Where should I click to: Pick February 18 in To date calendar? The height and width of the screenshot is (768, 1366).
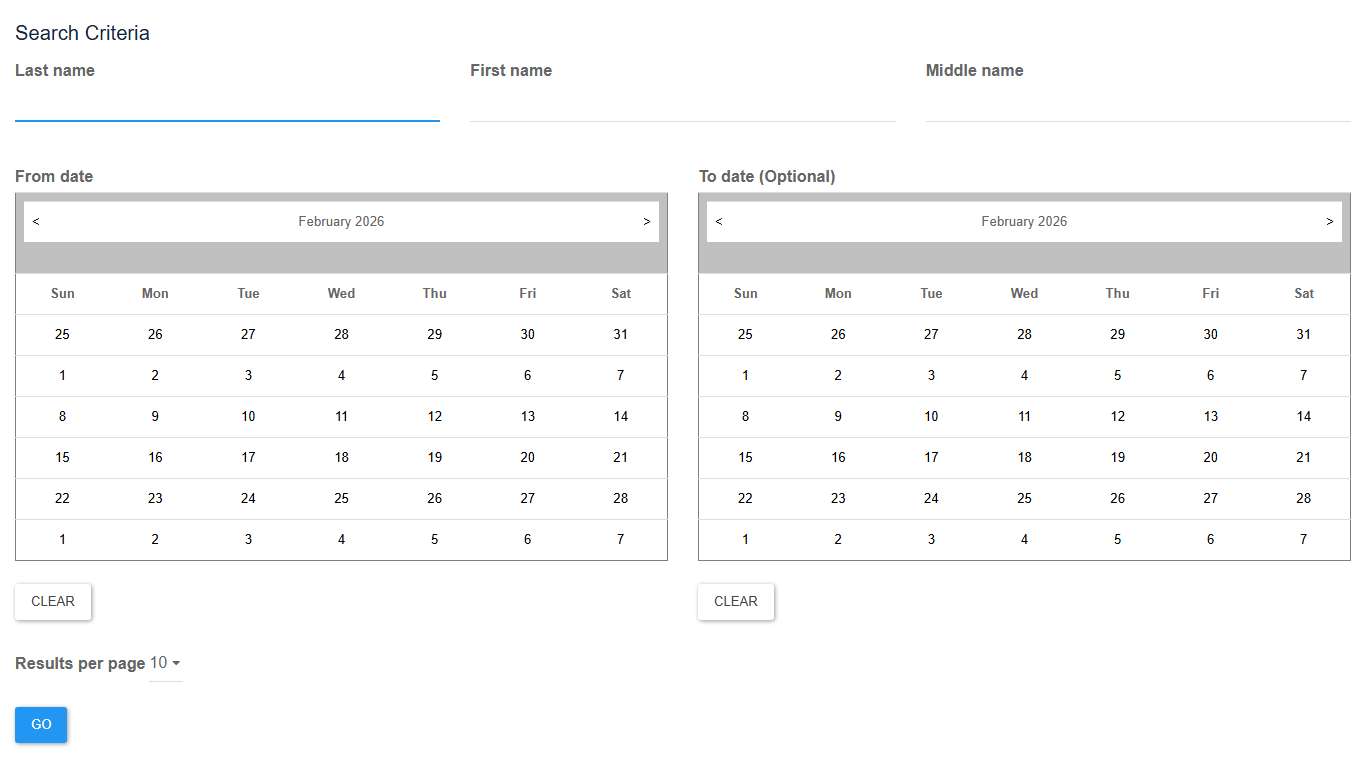pyautogui.click(x=1024, y=458)
